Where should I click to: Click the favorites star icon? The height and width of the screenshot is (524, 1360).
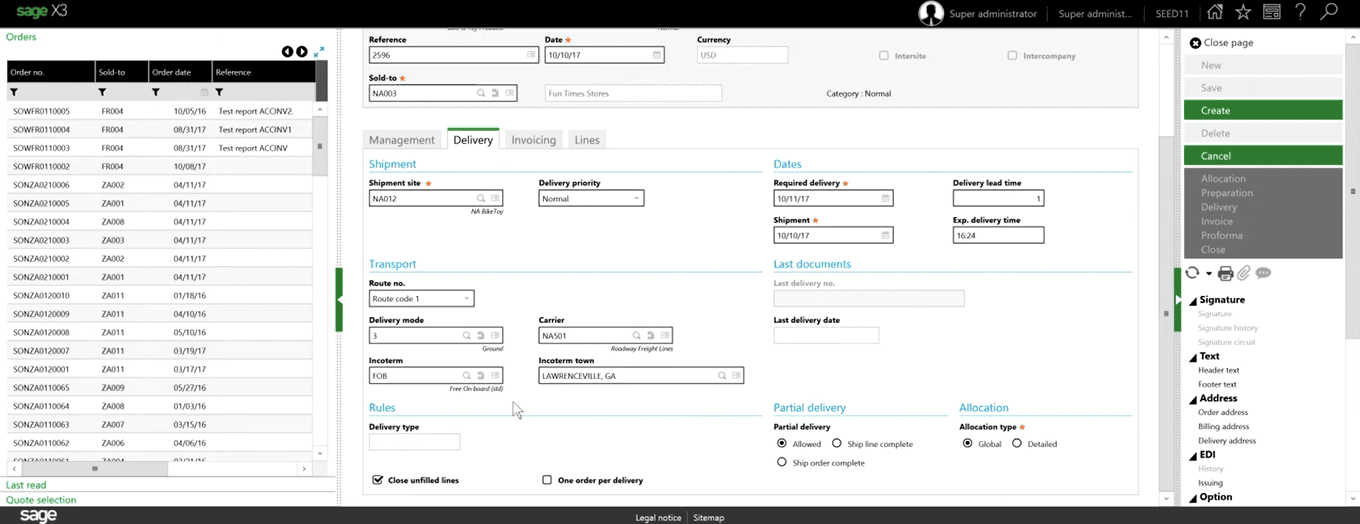pyautogui.click(x=1243, y=13)
